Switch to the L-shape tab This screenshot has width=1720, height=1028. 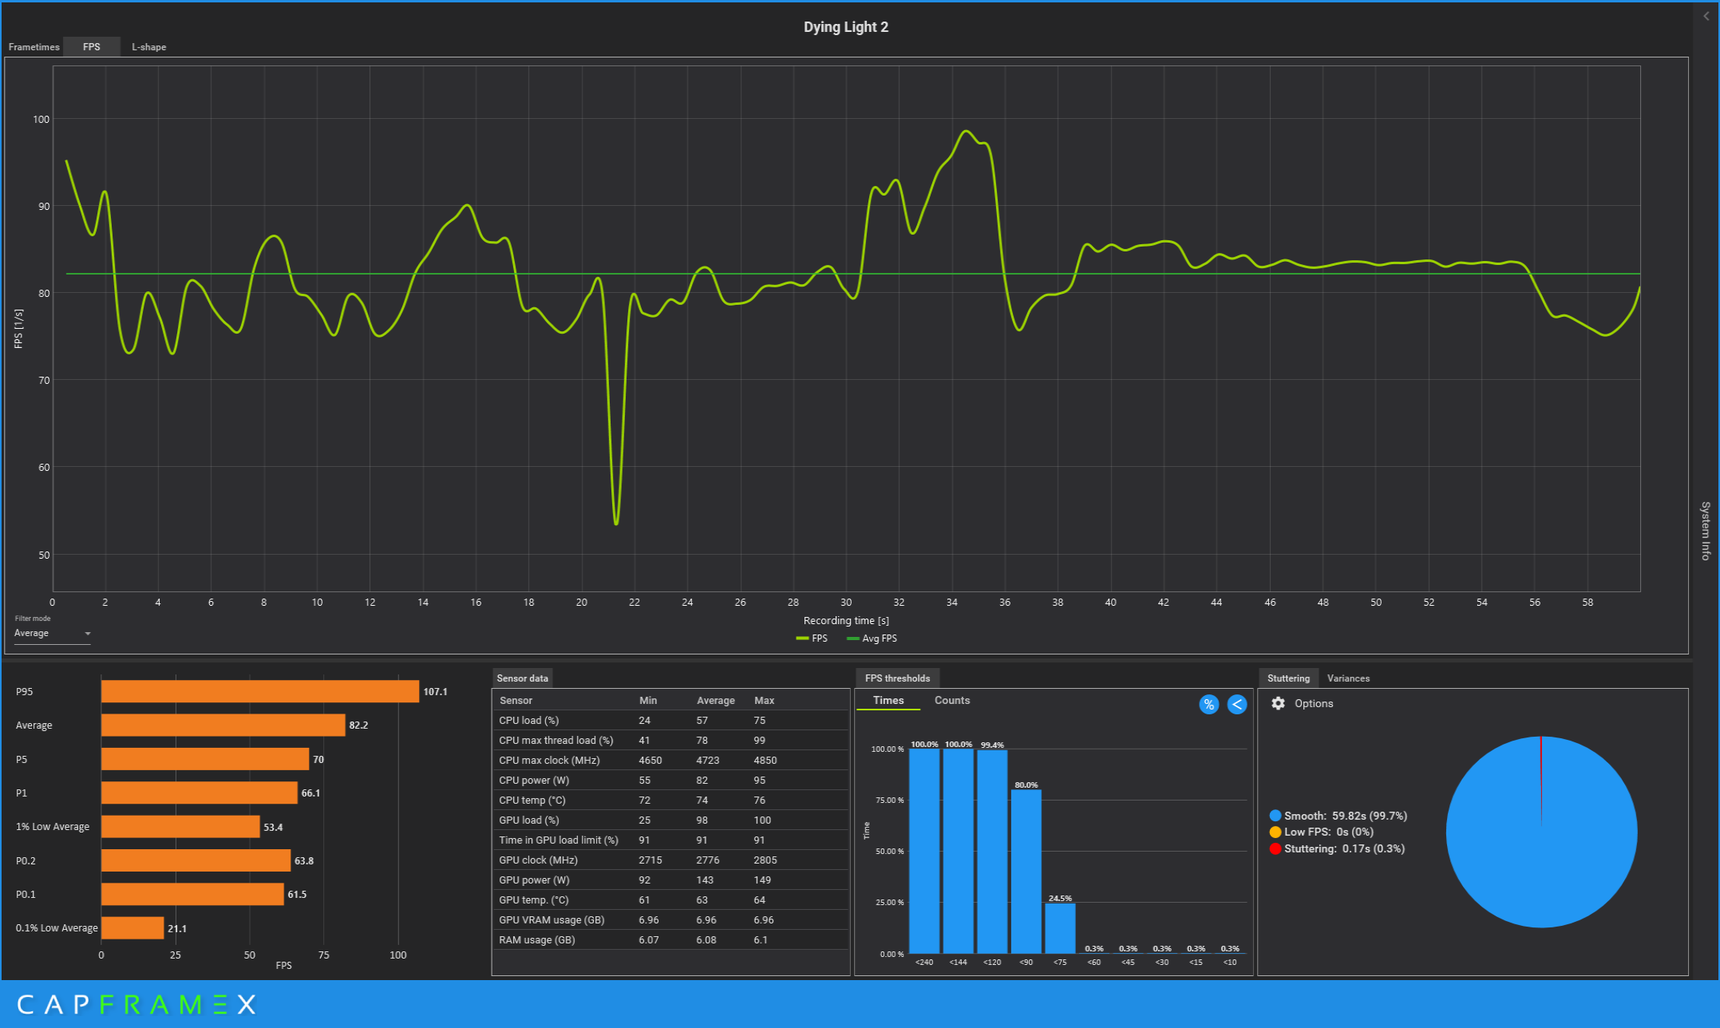coord(149,47)
